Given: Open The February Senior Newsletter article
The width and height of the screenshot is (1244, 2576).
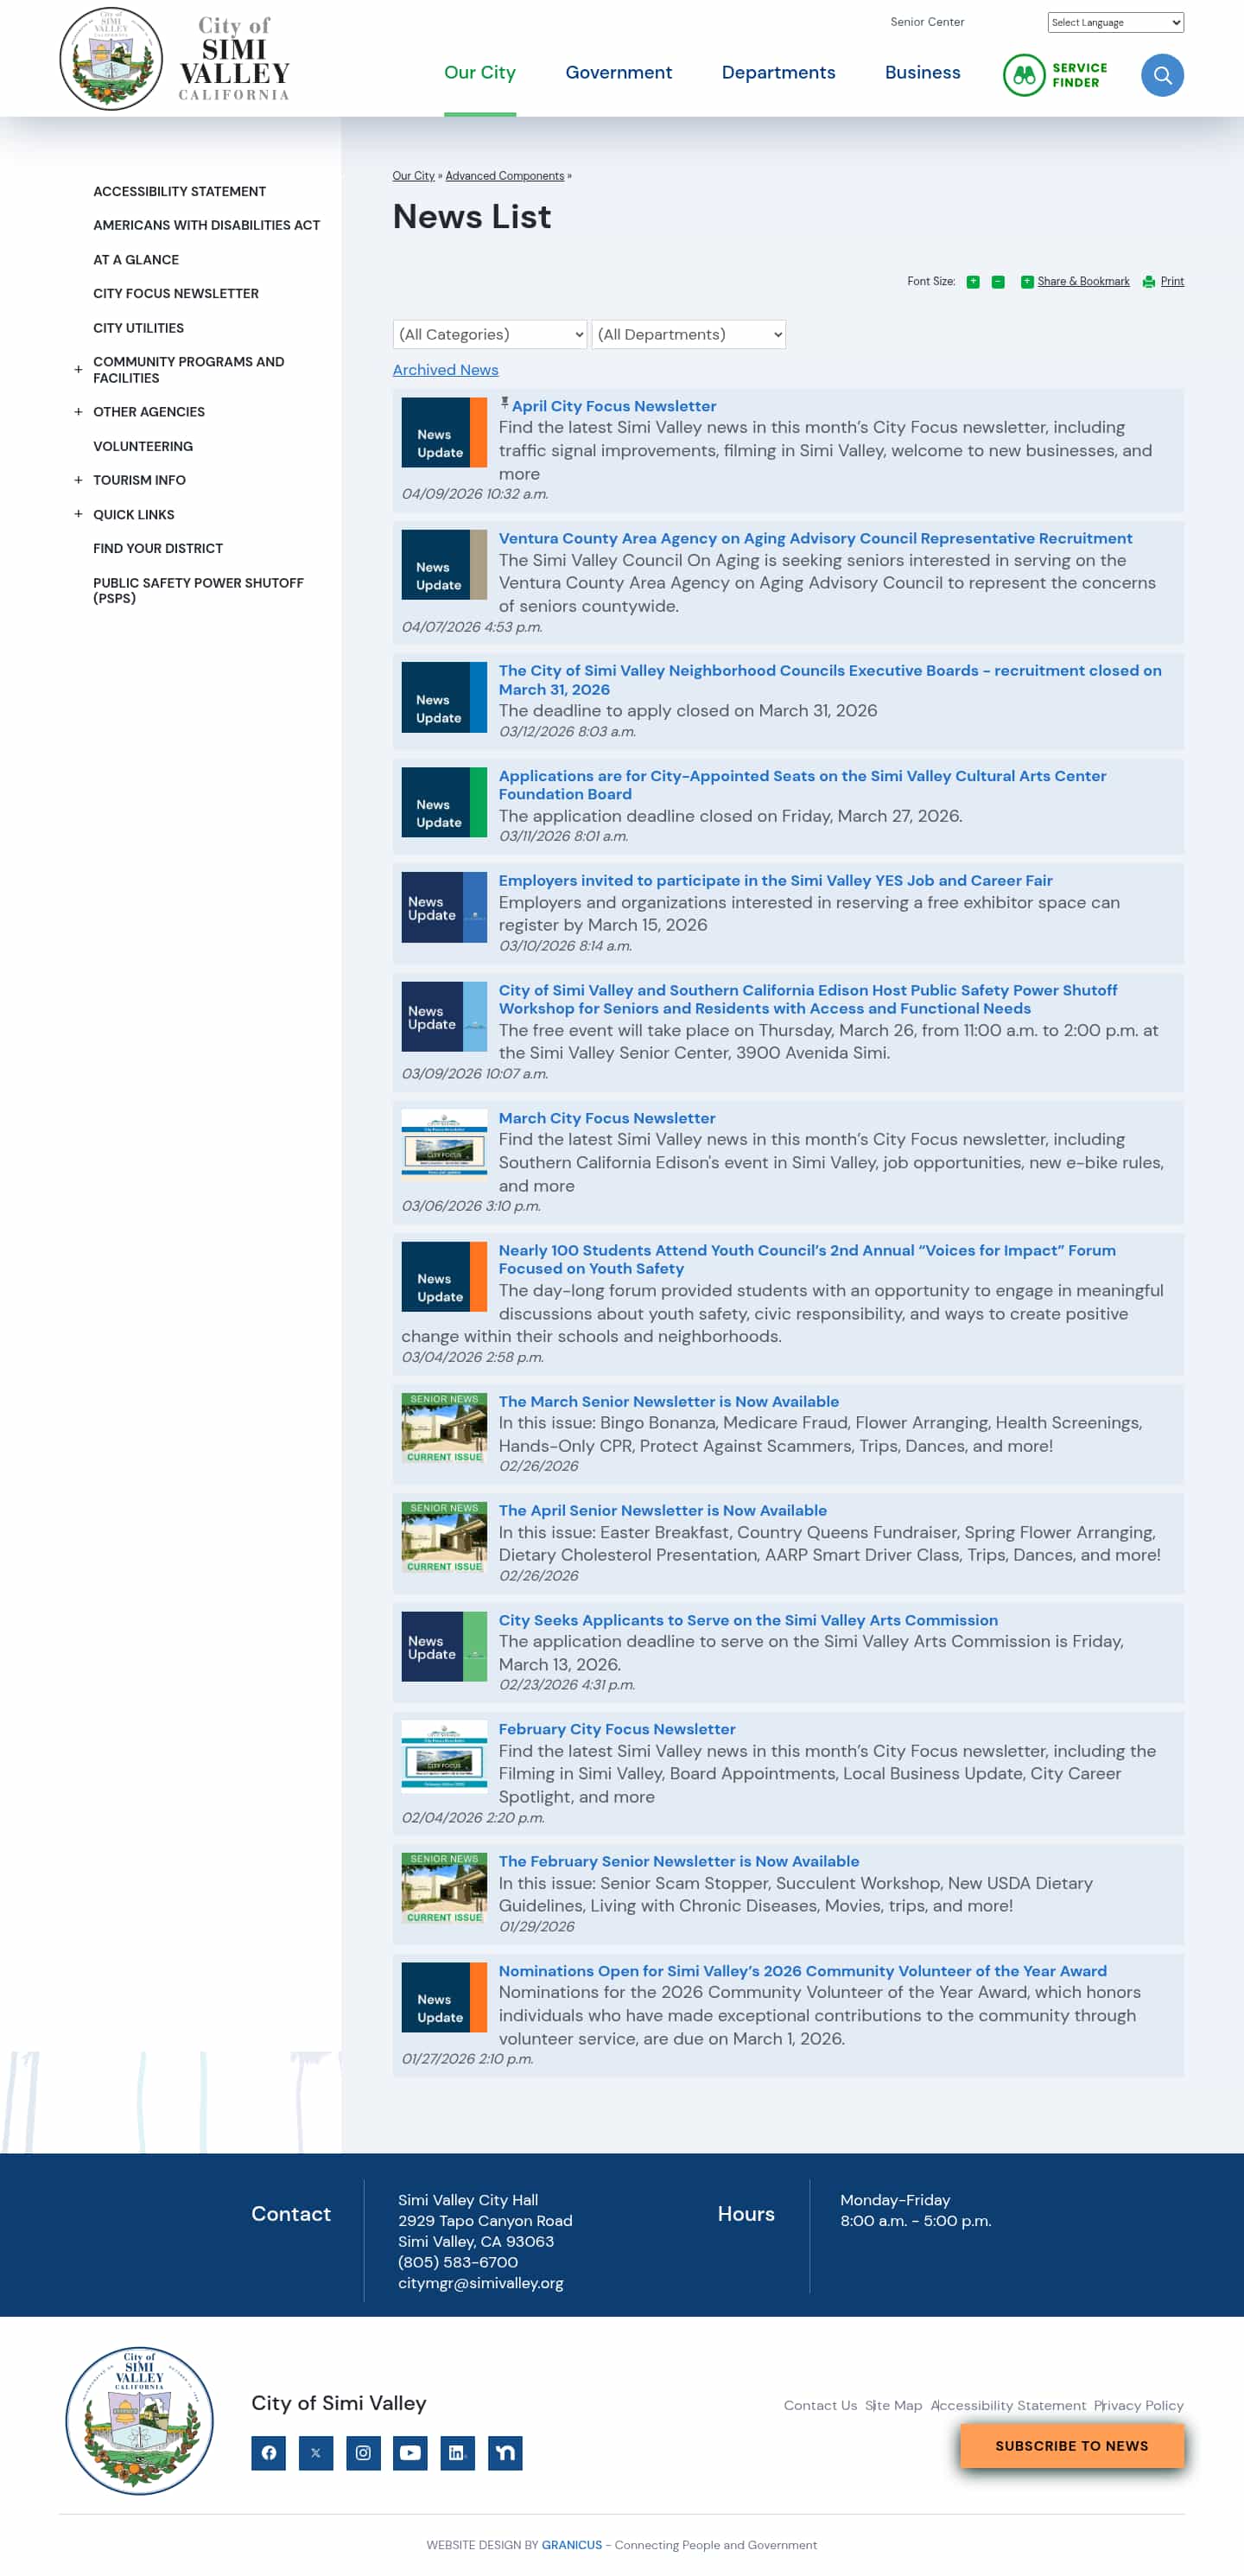Looking at the screenshot, I should tap(679, 1861).
